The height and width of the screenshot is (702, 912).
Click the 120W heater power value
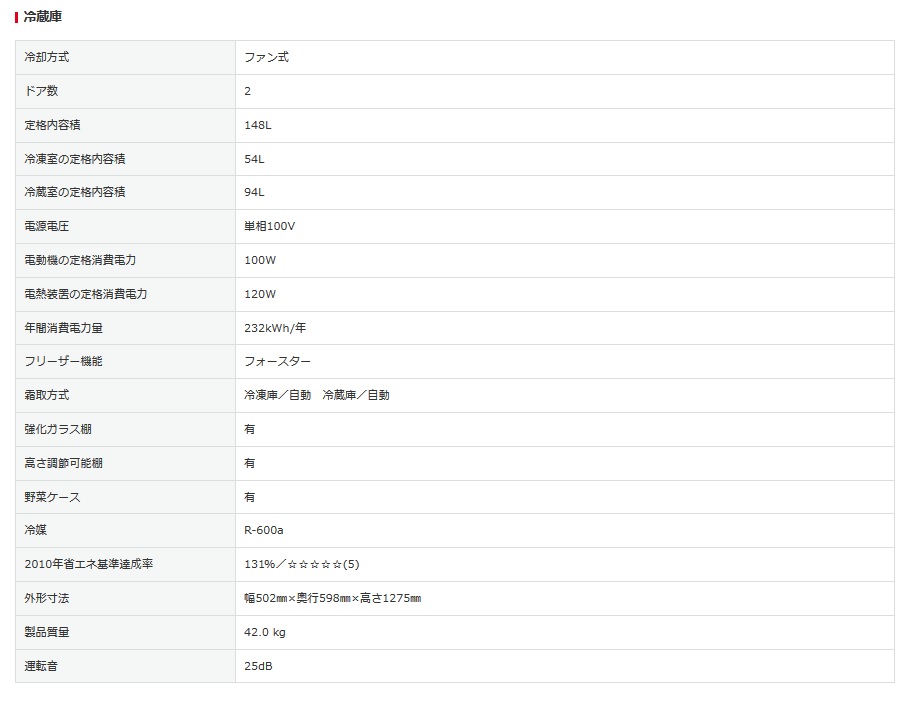tap(260, 295)
